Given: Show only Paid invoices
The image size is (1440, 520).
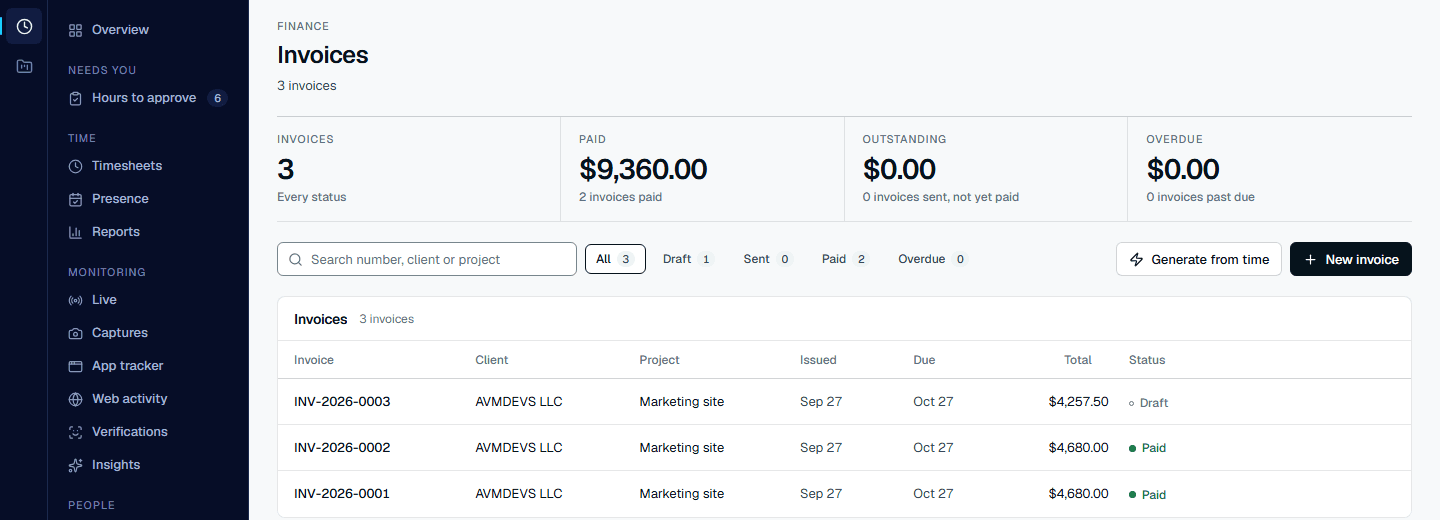Looking at the screenshot, I should tap(846, 259).
